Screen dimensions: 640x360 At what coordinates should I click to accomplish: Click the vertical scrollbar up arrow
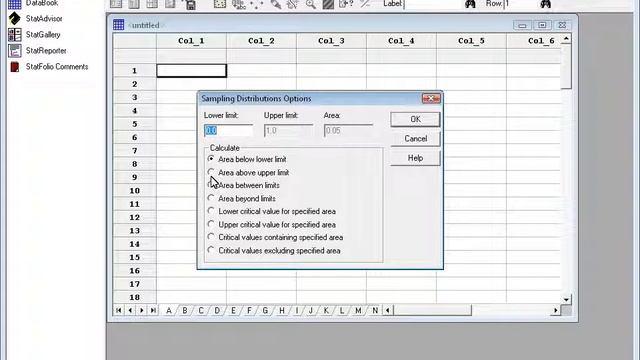(566, 39)
